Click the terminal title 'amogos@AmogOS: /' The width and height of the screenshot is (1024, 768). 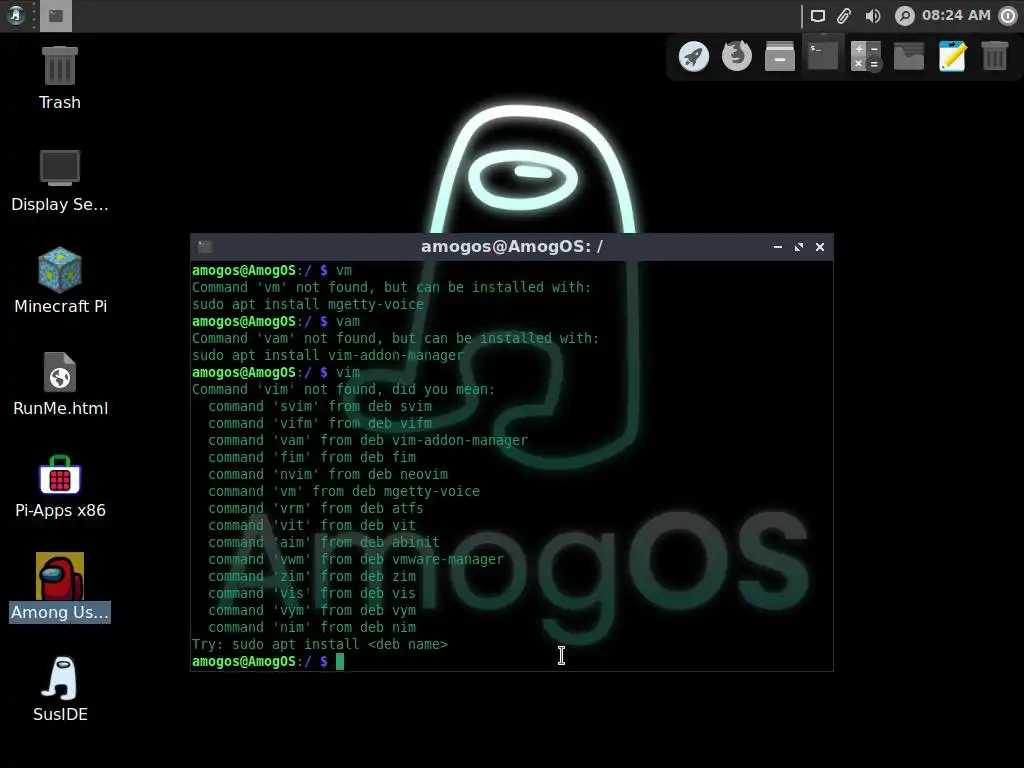click(511, 246)
